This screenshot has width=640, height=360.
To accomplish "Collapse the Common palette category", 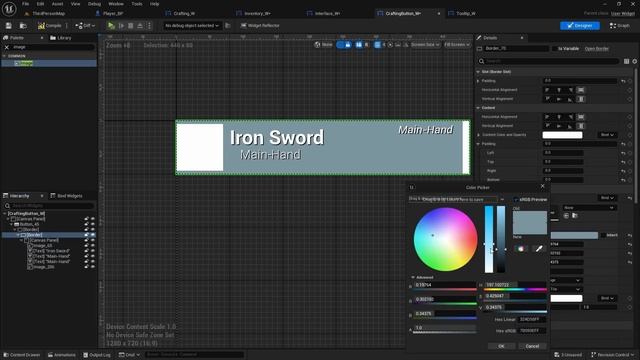I will click(x=4, y=56).
